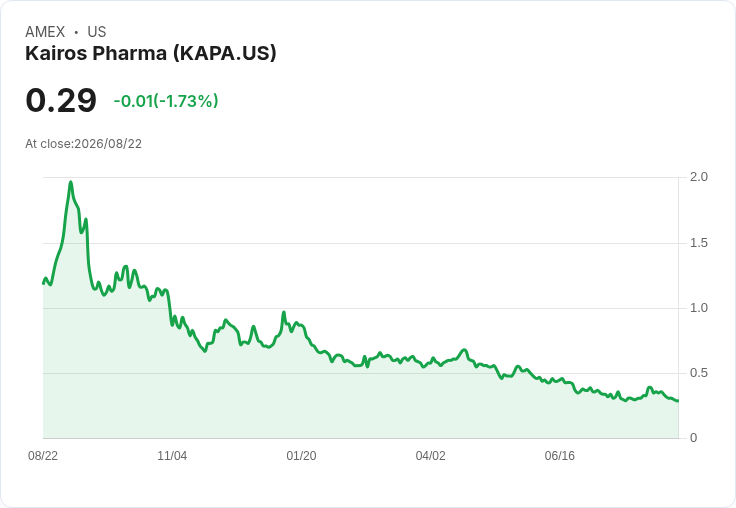This screenshot has height=508, width=736.
Task: Click the 1.5 price axis label
Action: [x=698, y=243]
